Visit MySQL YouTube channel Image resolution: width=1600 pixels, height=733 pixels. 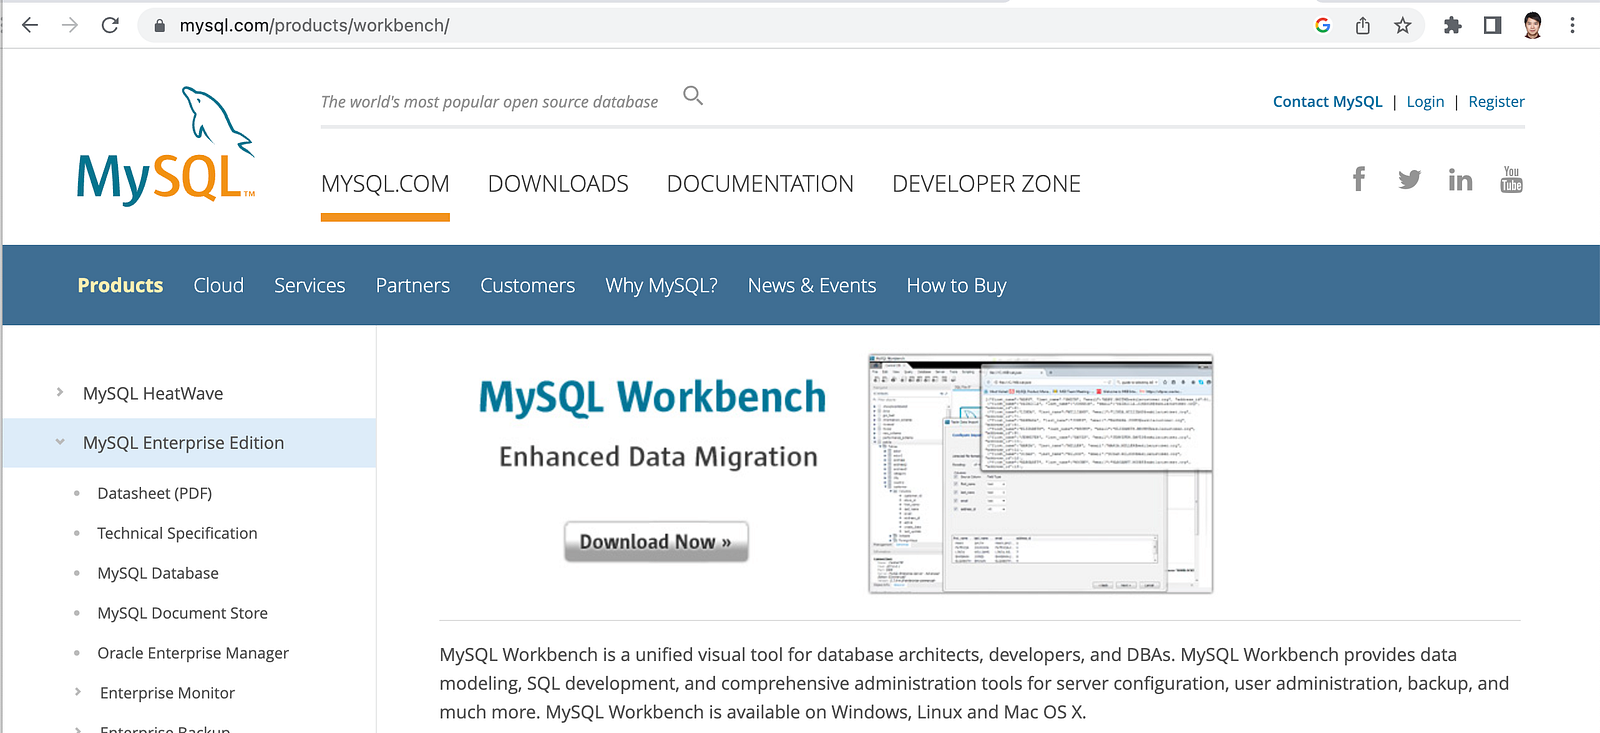[1511, 179]
